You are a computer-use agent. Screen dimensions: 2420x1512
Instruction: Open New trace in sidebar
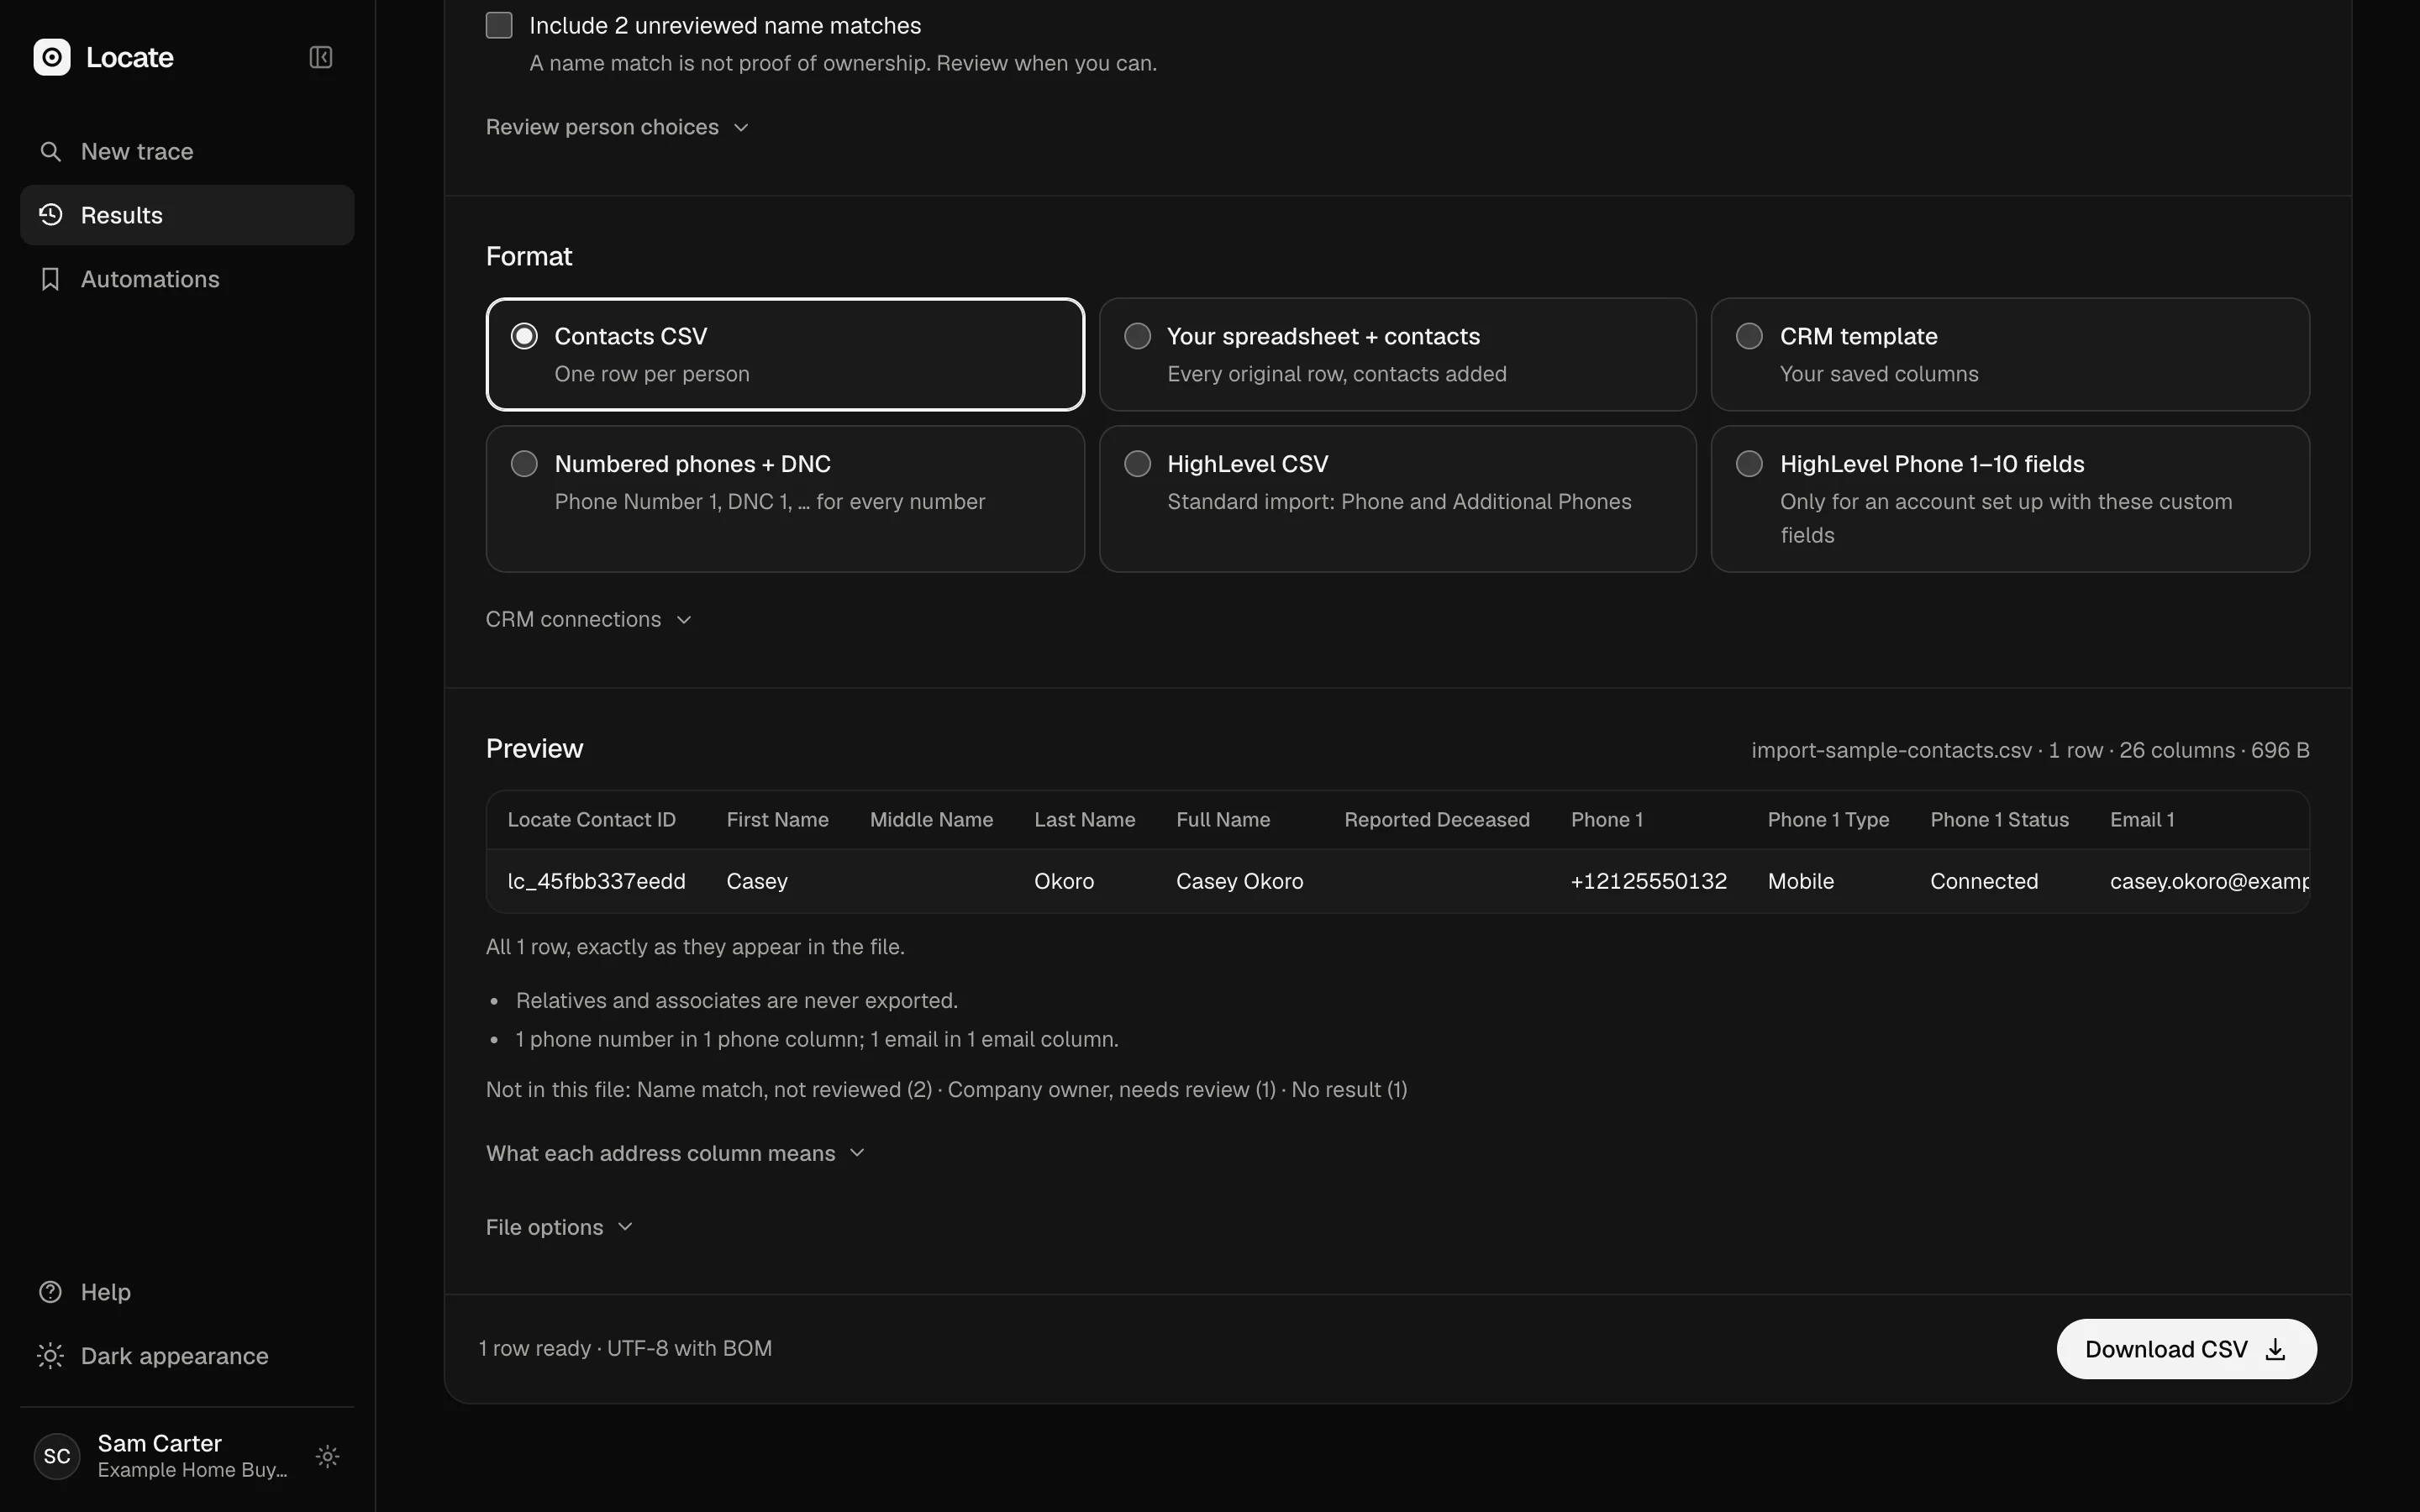pos(187,151)
